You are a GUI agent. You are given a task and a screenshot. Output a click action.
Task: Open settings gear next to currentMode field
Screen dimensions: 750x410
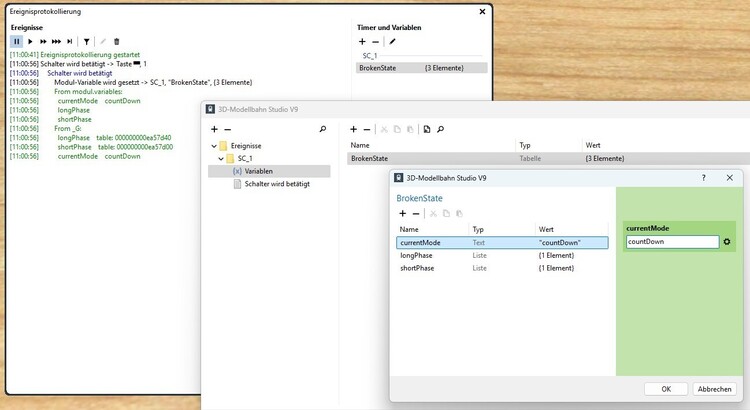pyautogui.click(x=727, y=242)
